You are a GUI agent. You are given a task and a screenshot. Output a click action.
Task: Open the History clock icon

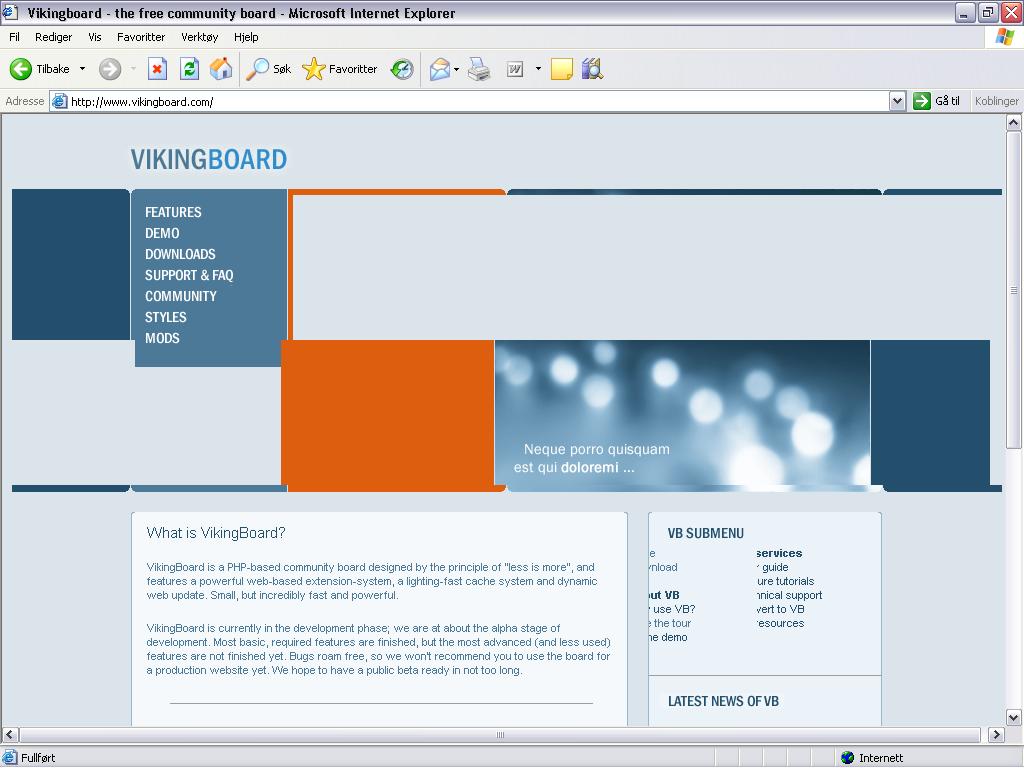[x=402, y=69]
